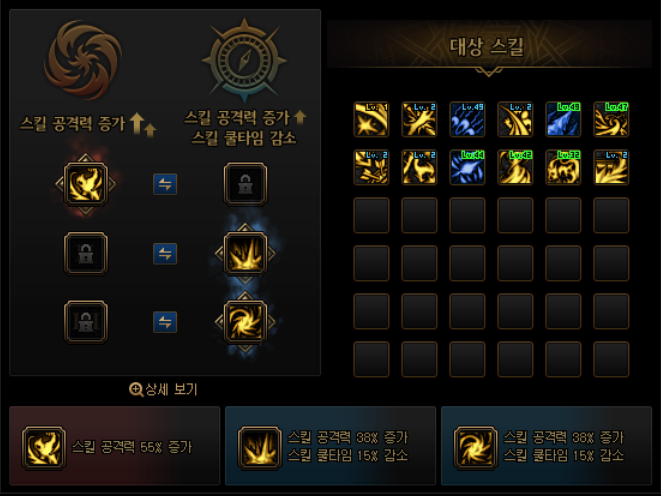Expand the 대상 스킬 header arrow
Image resolution: width=661 pixels, height=496 pixels.
click(489, 72)
